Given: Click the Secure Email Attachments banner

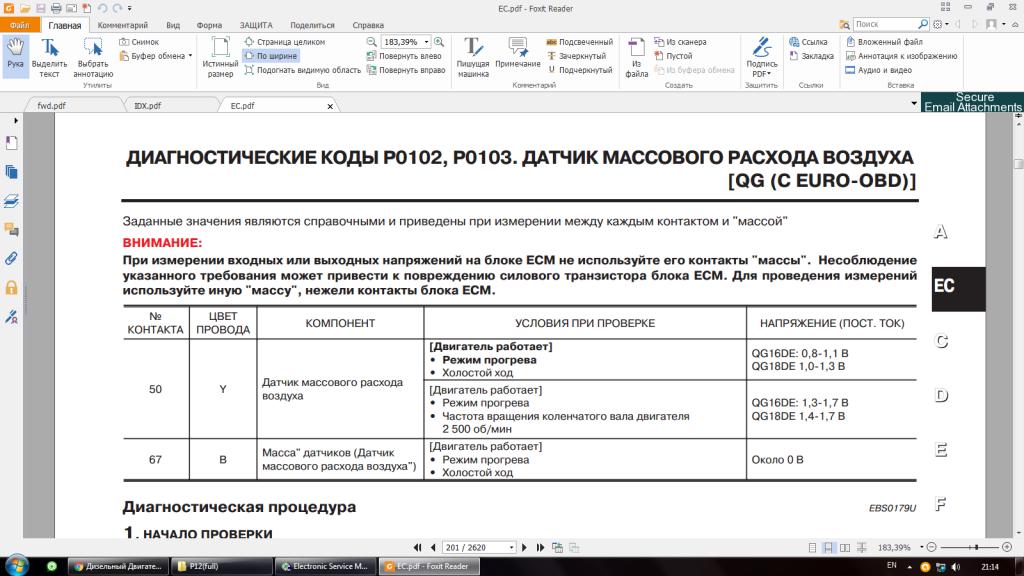Looking at the screenshot, I should pyautogui.click(x=972, y=102).
